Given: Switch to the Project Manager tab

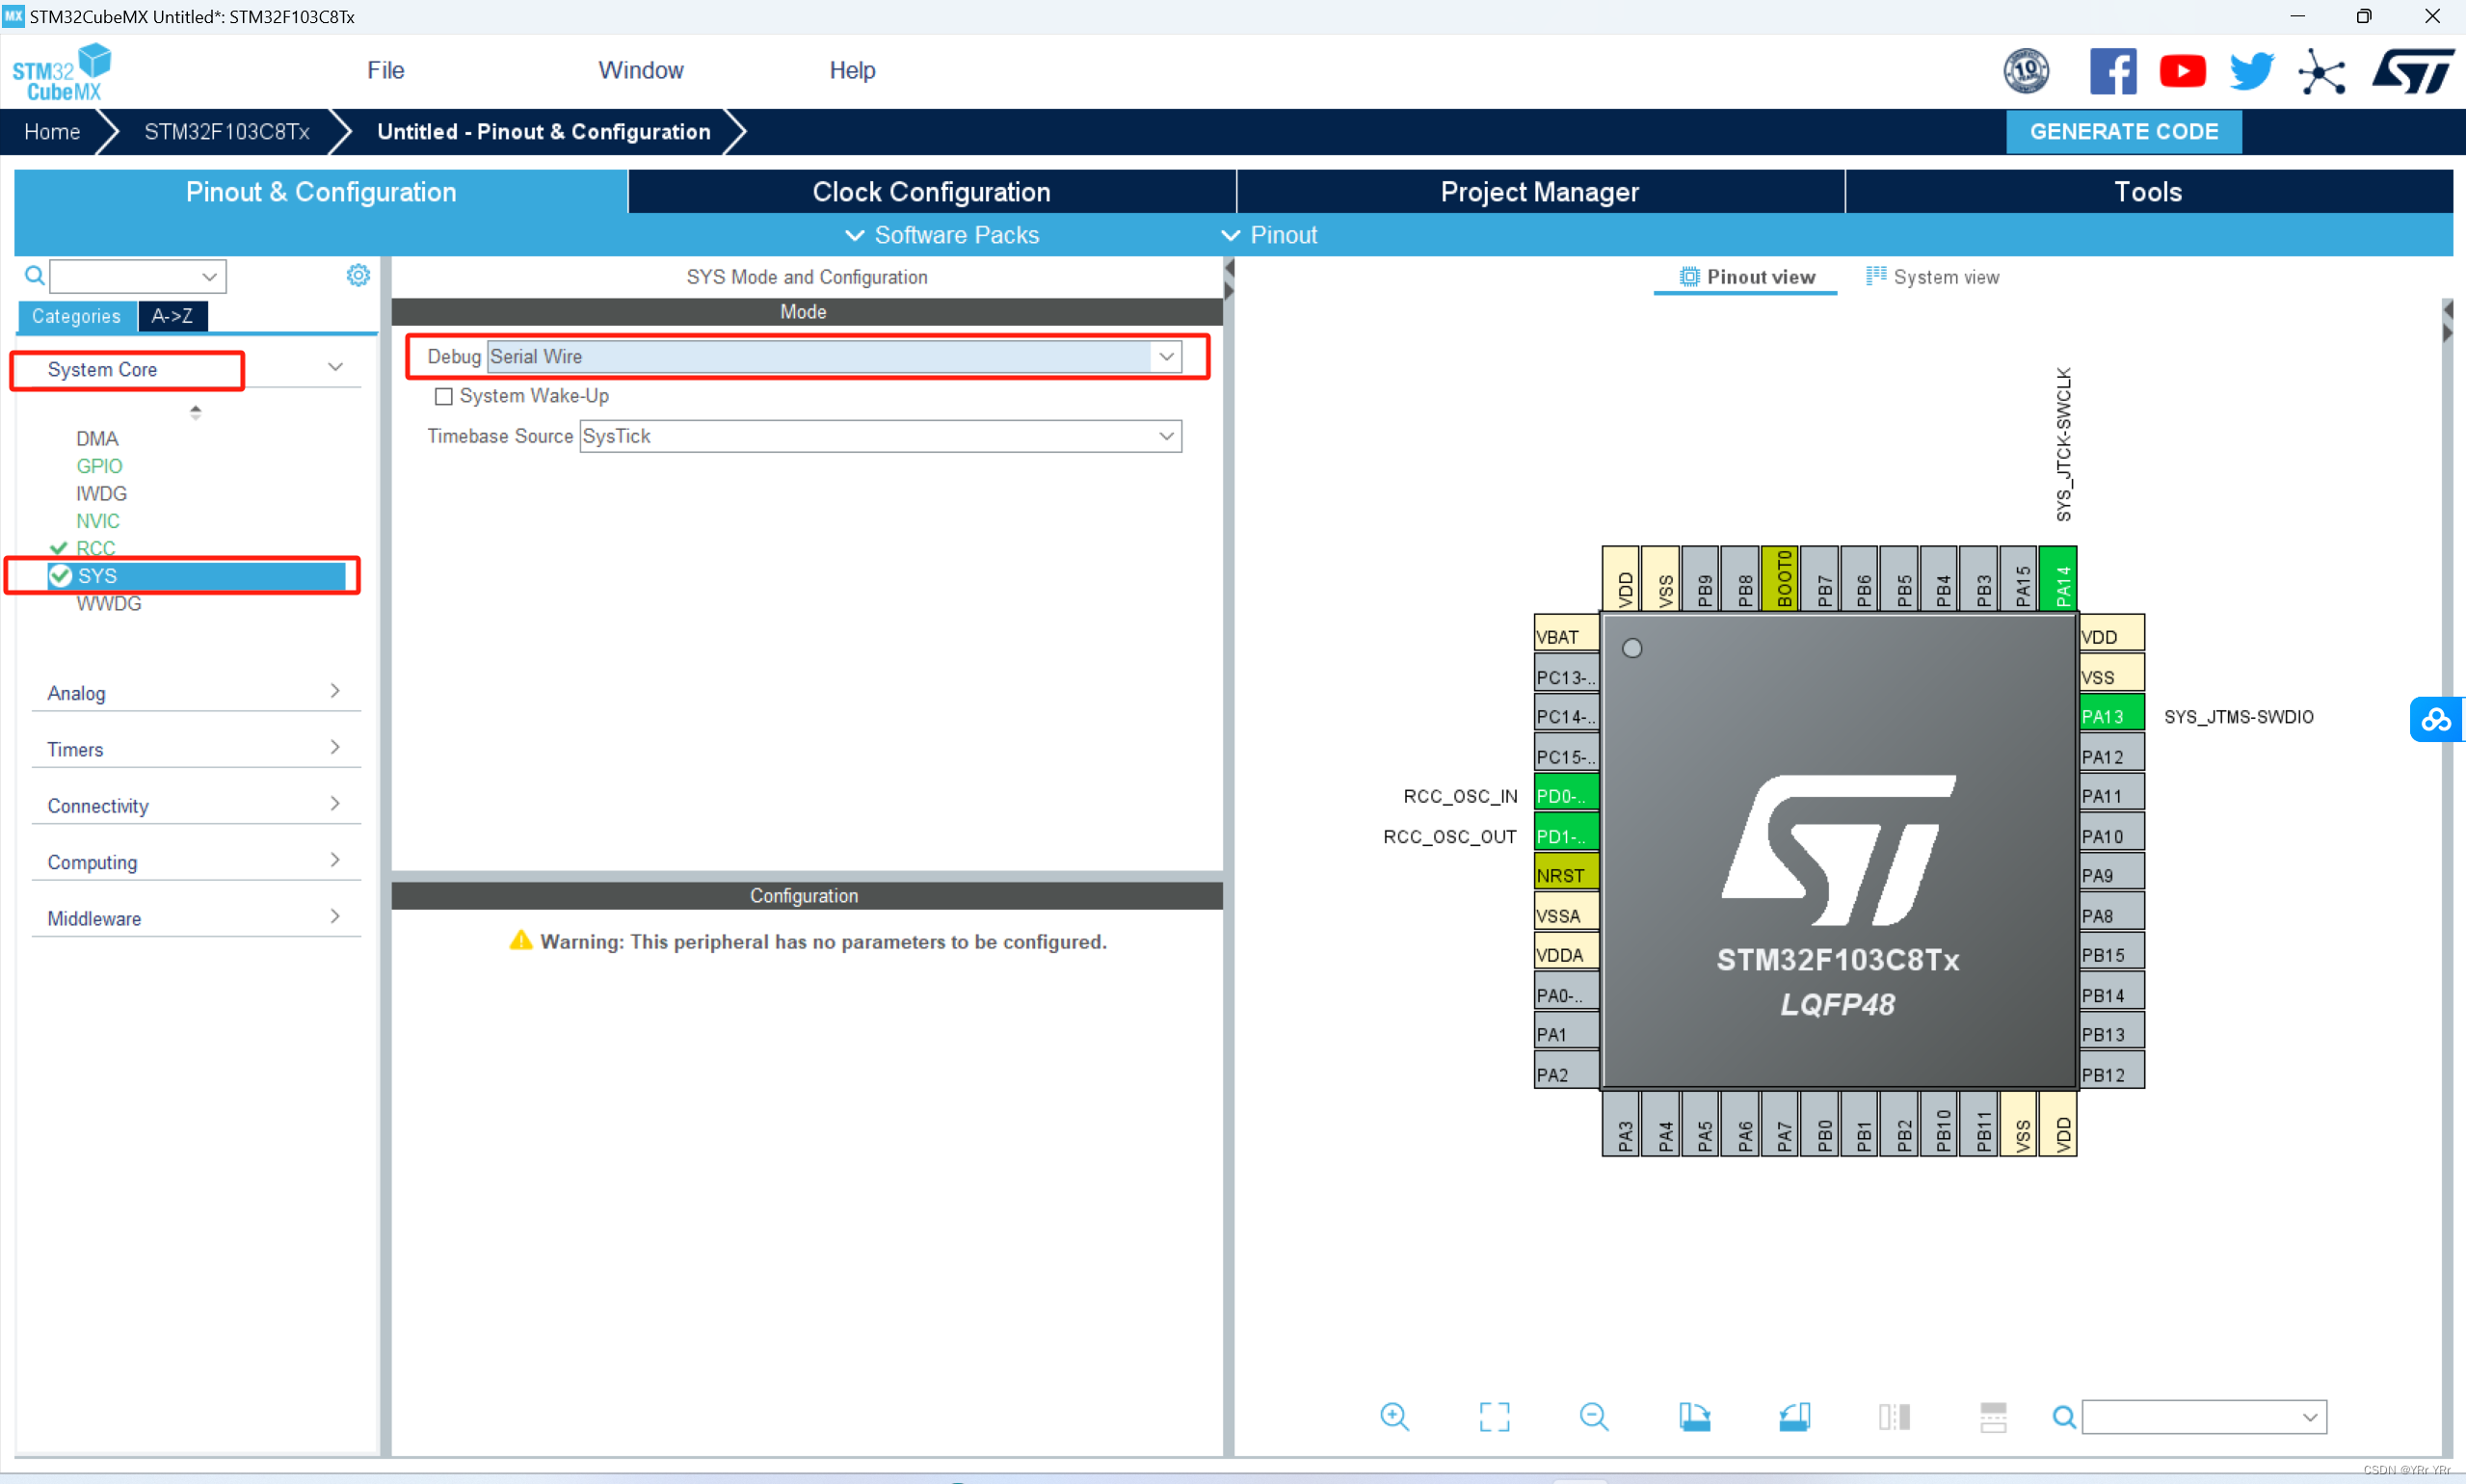Looking at the screenshot, I should click(1540, 191).
